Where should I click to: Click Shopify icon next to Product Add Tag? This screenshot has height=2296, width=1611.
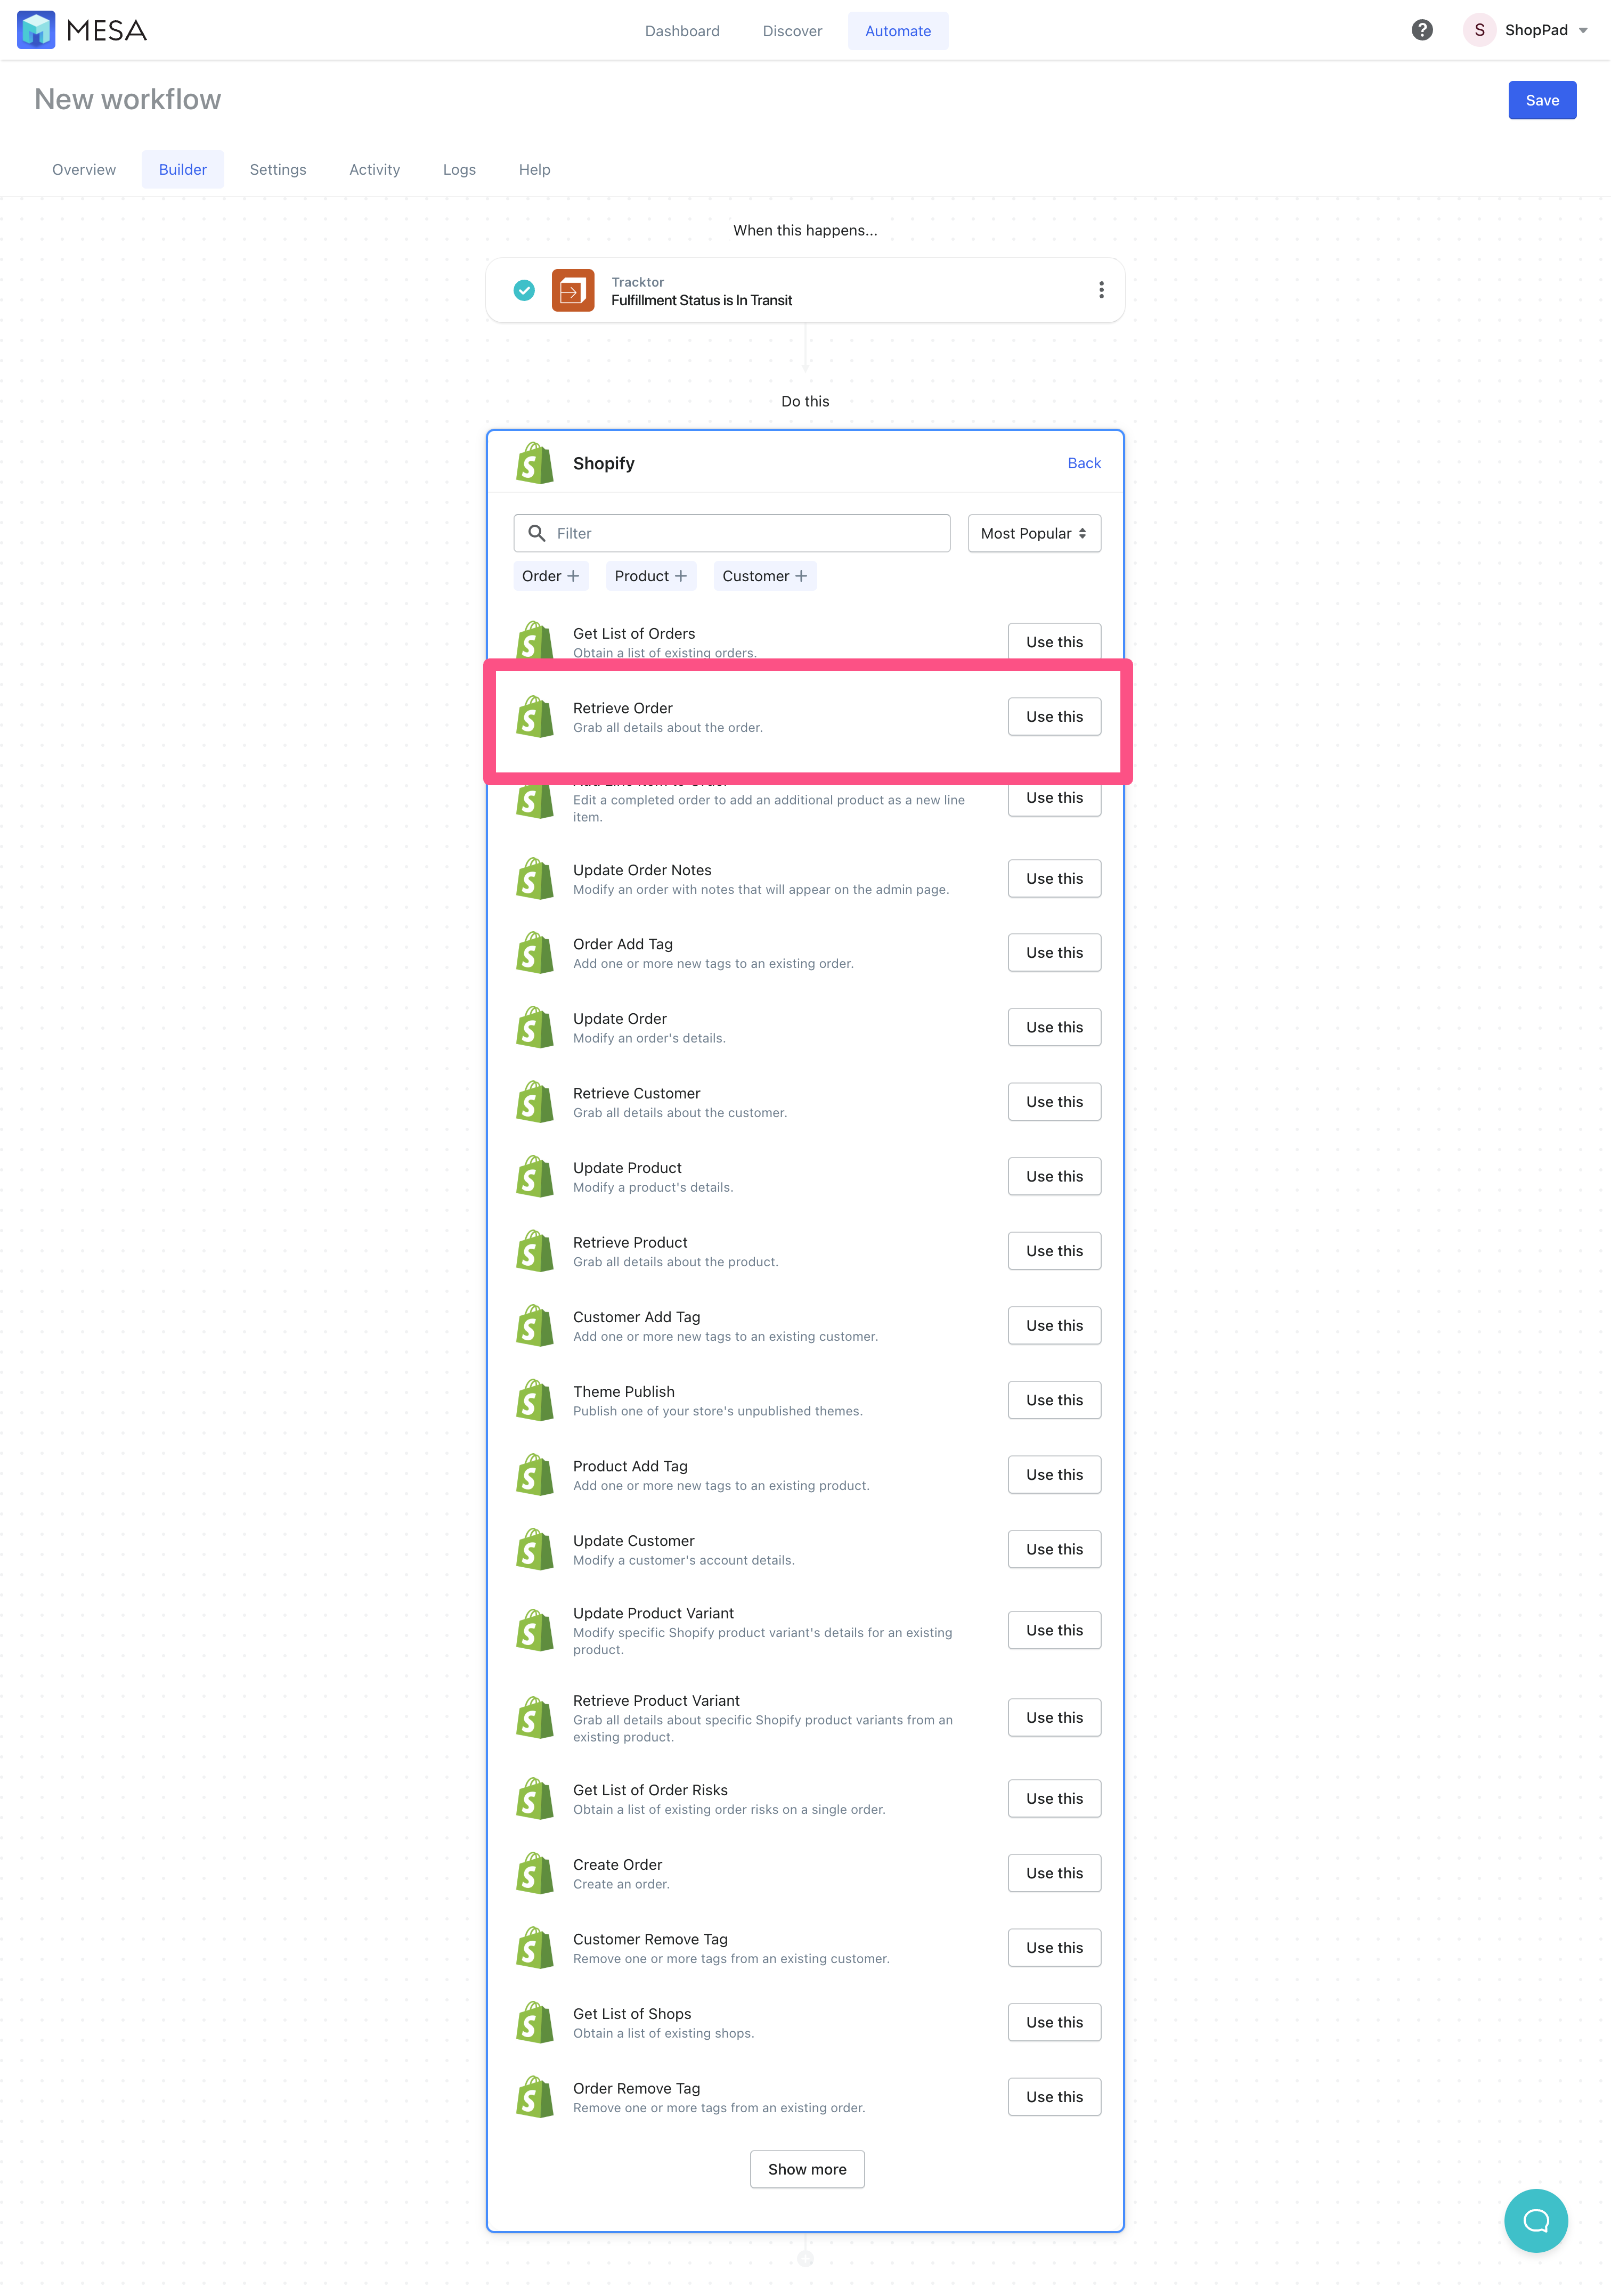click(x=535, y=1475)
